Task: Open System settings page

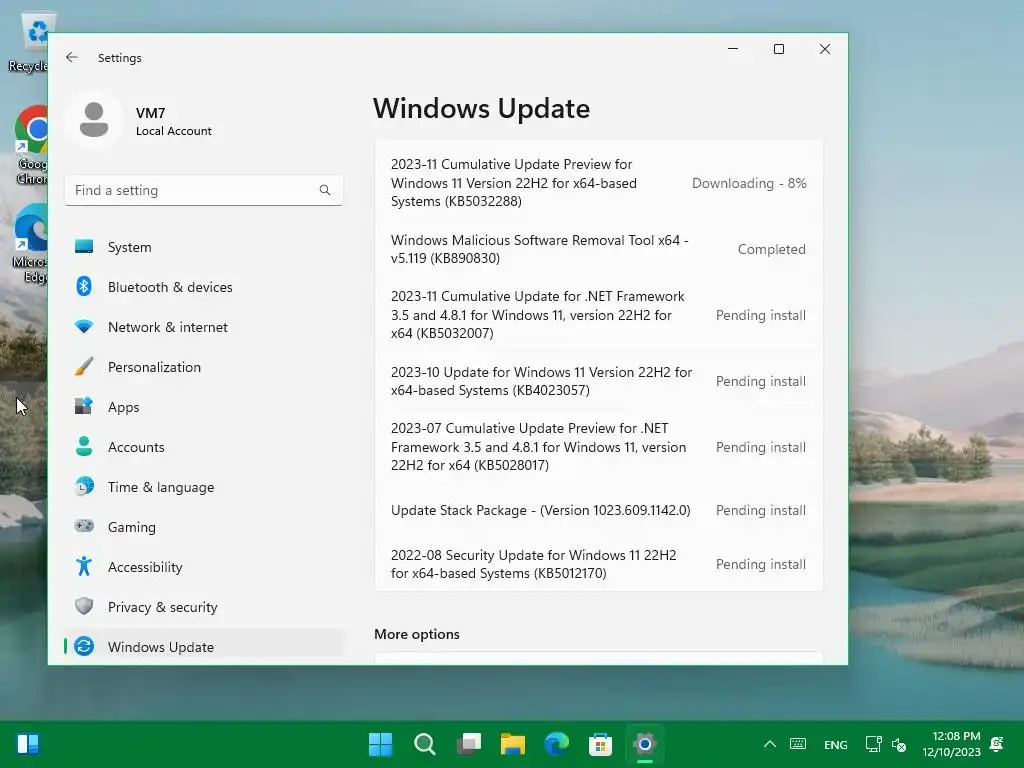Action: click(x=204, y=247)
